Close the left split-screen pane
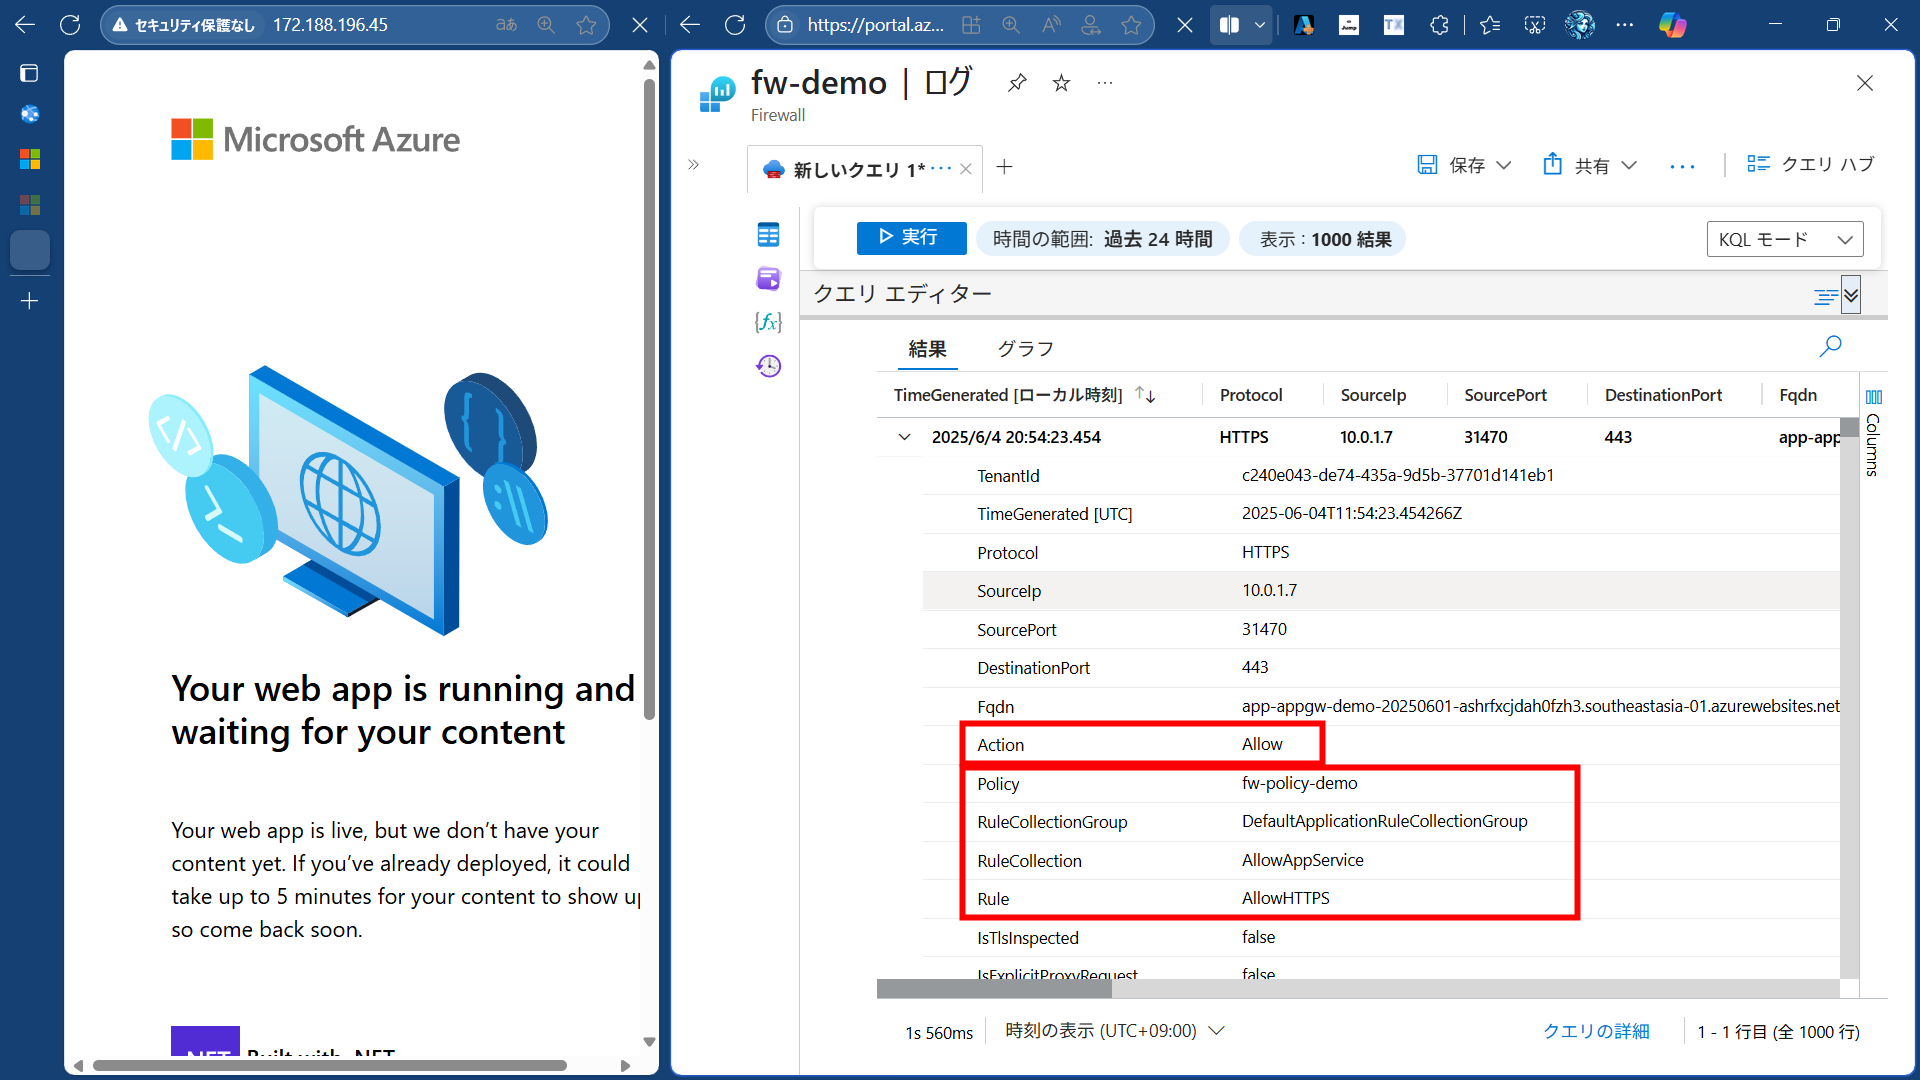1920x1080 pixels. (x=640, y=25)
